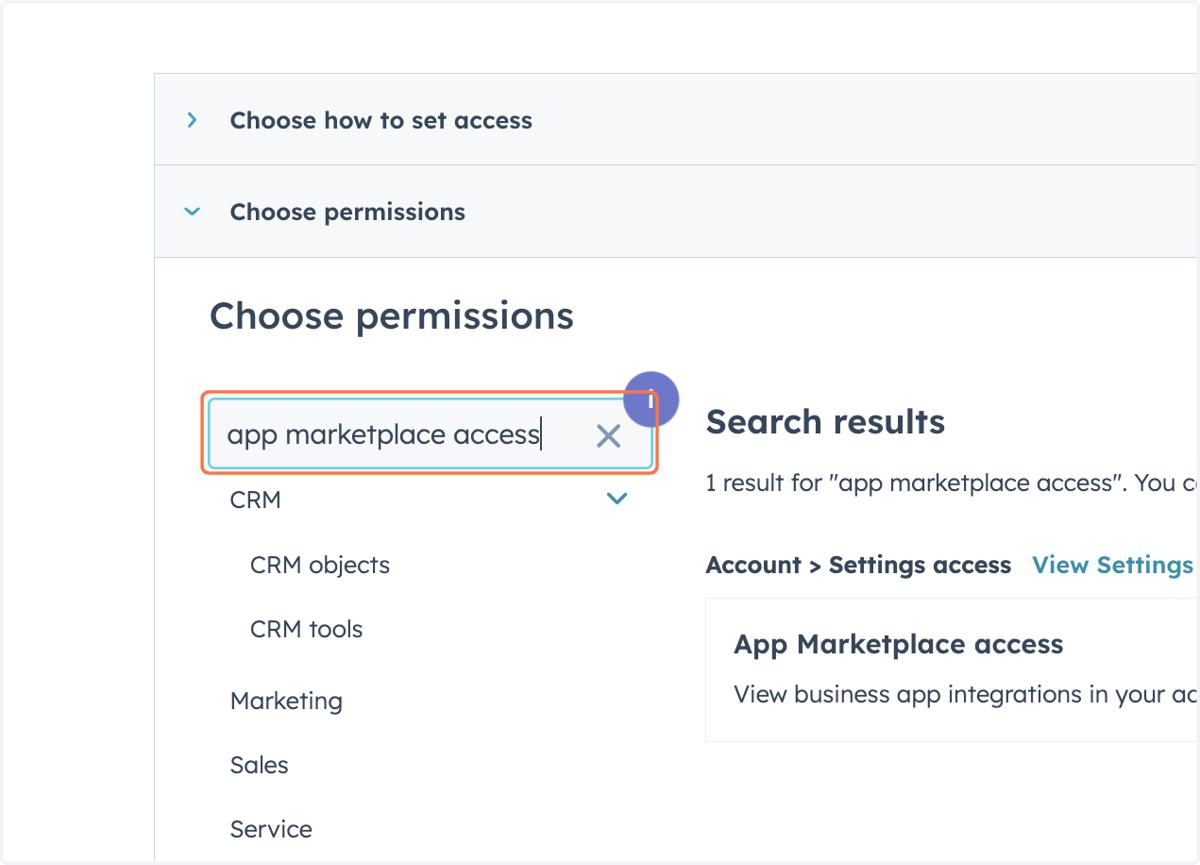
Task: Select the Service permissions category
Action: [271, 829]
